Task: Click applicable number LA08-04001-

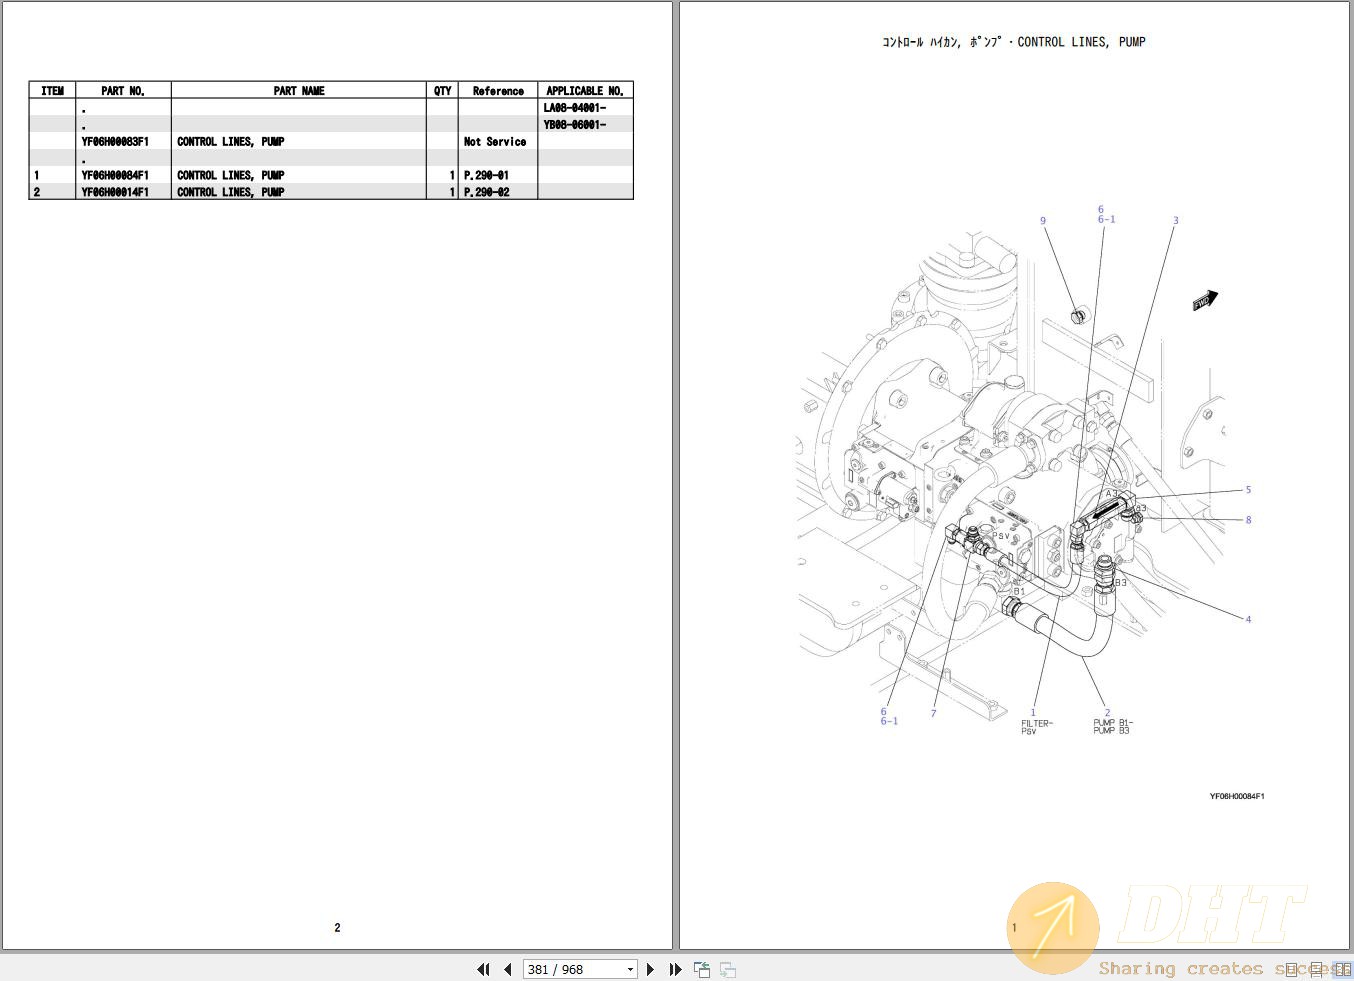Action: click(x=575, y=108)
